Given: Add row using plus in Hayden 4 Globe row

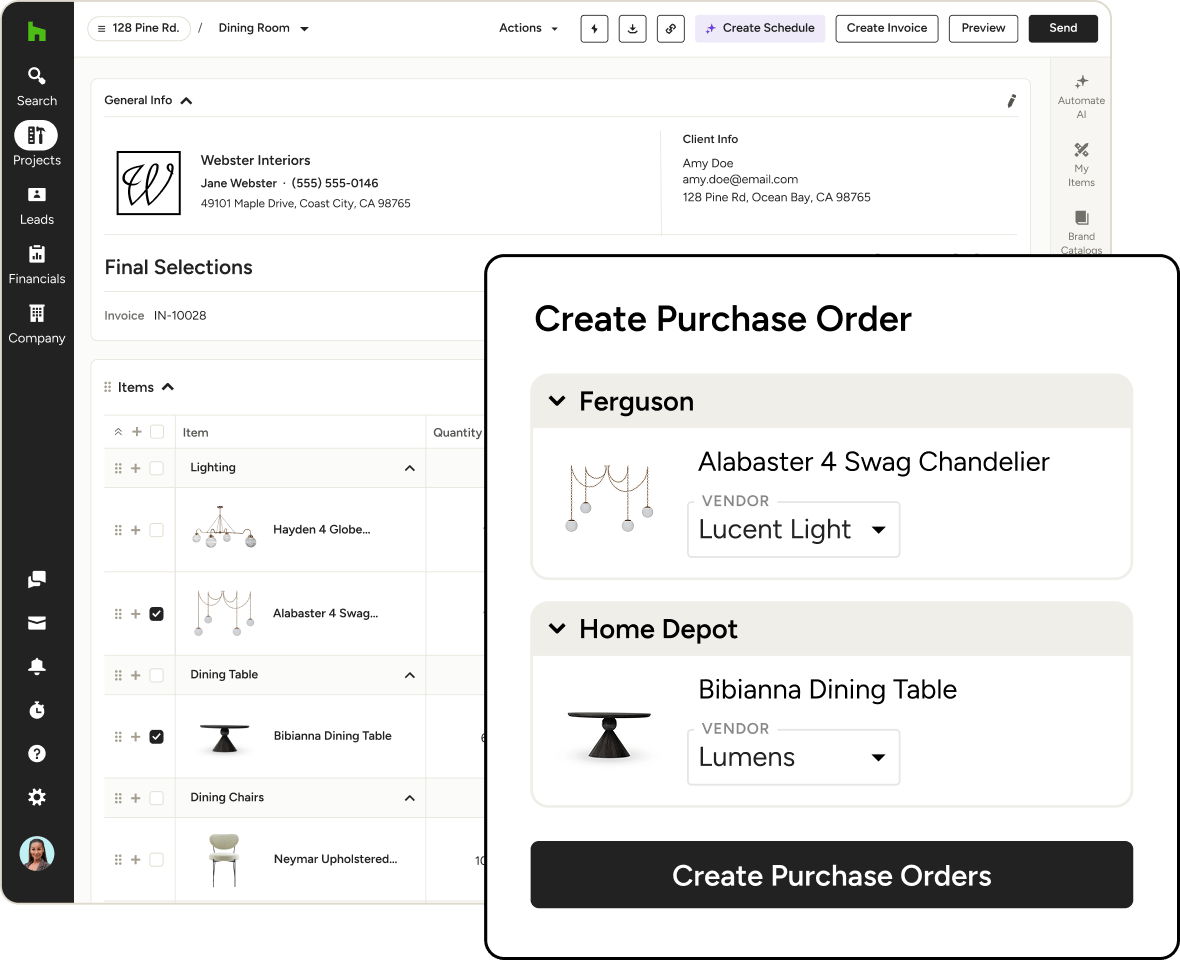Looking at the screenshot, I should pyautogui.click(x=135, y=530).
